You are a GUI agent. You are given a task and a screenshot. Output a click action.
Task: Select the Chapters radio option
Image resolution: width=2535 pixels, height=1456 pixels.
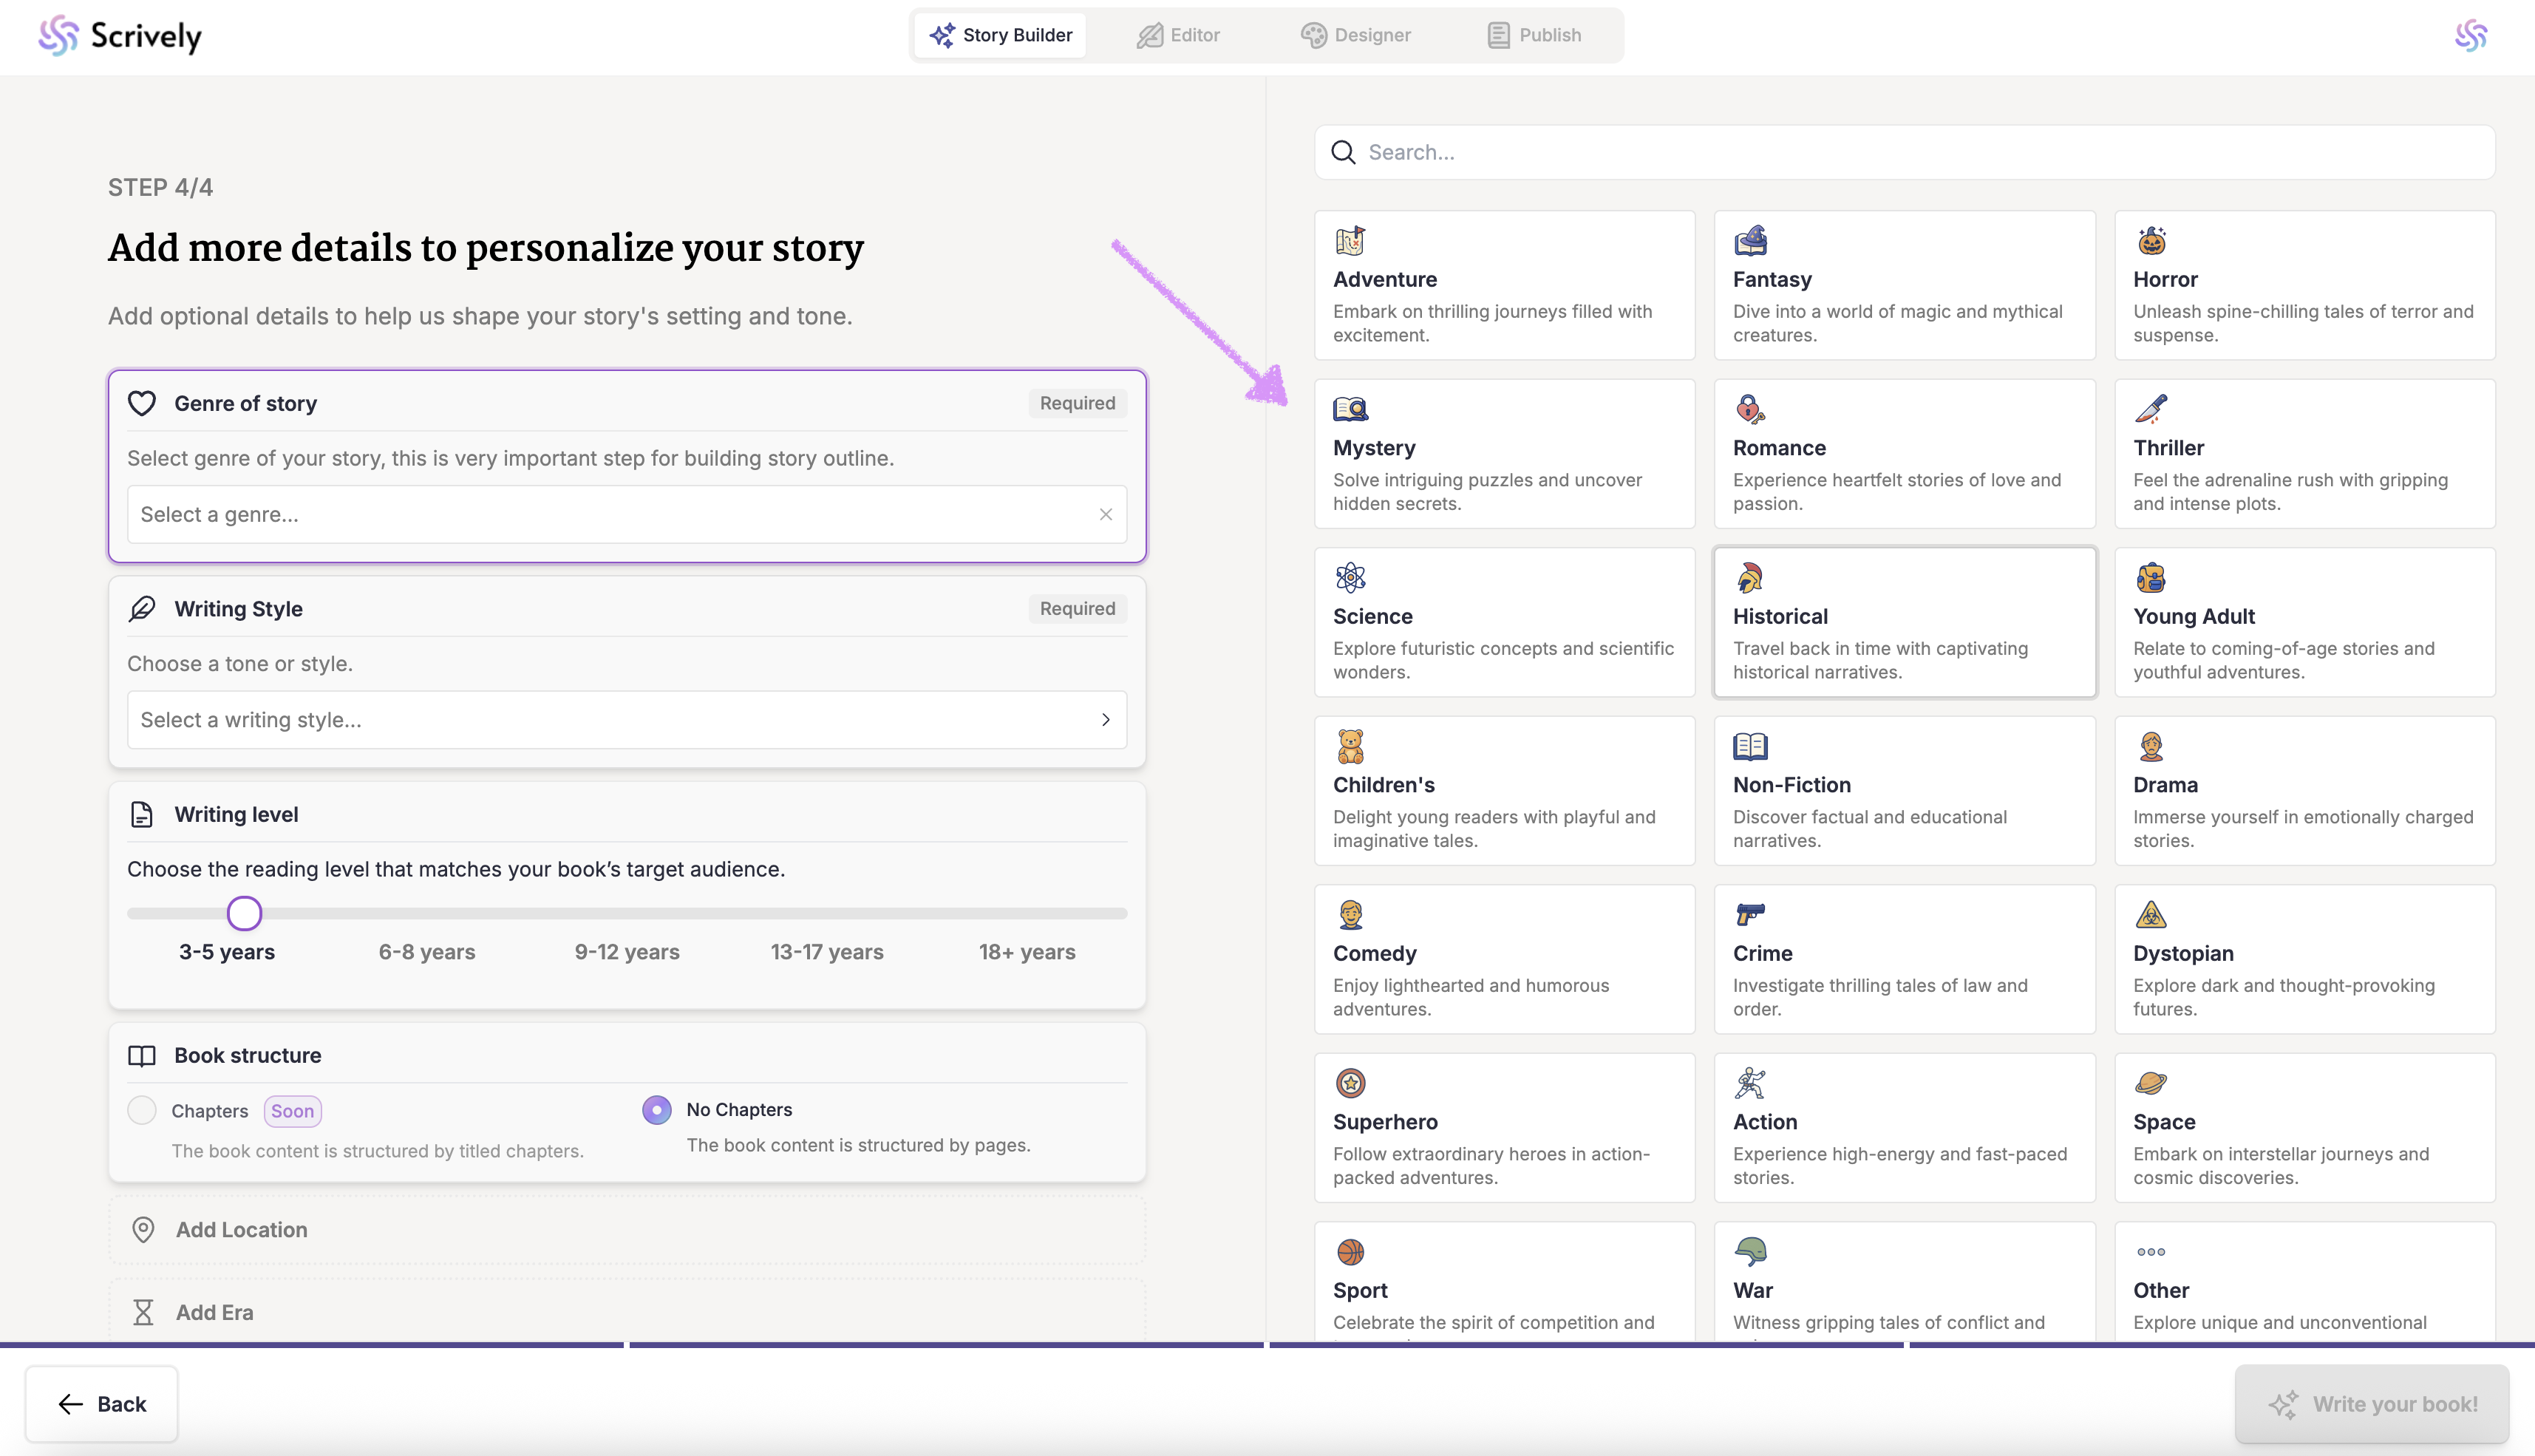(142, 1110)
